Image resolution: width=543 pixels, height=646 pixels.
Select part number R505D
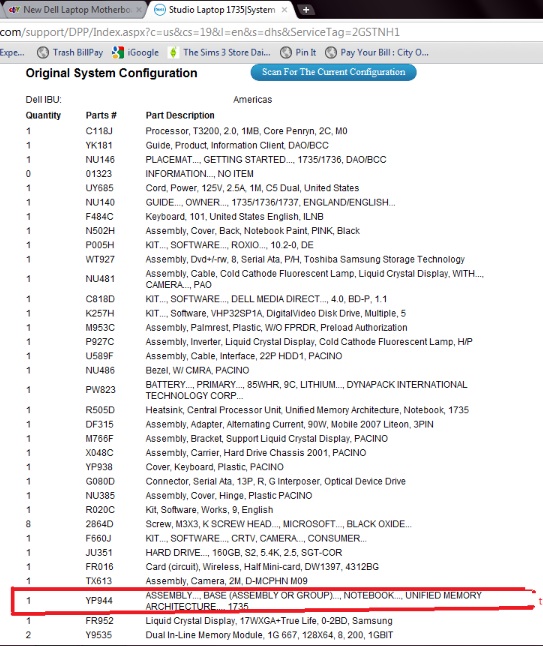pyautogui.click(x=100, y=410)
